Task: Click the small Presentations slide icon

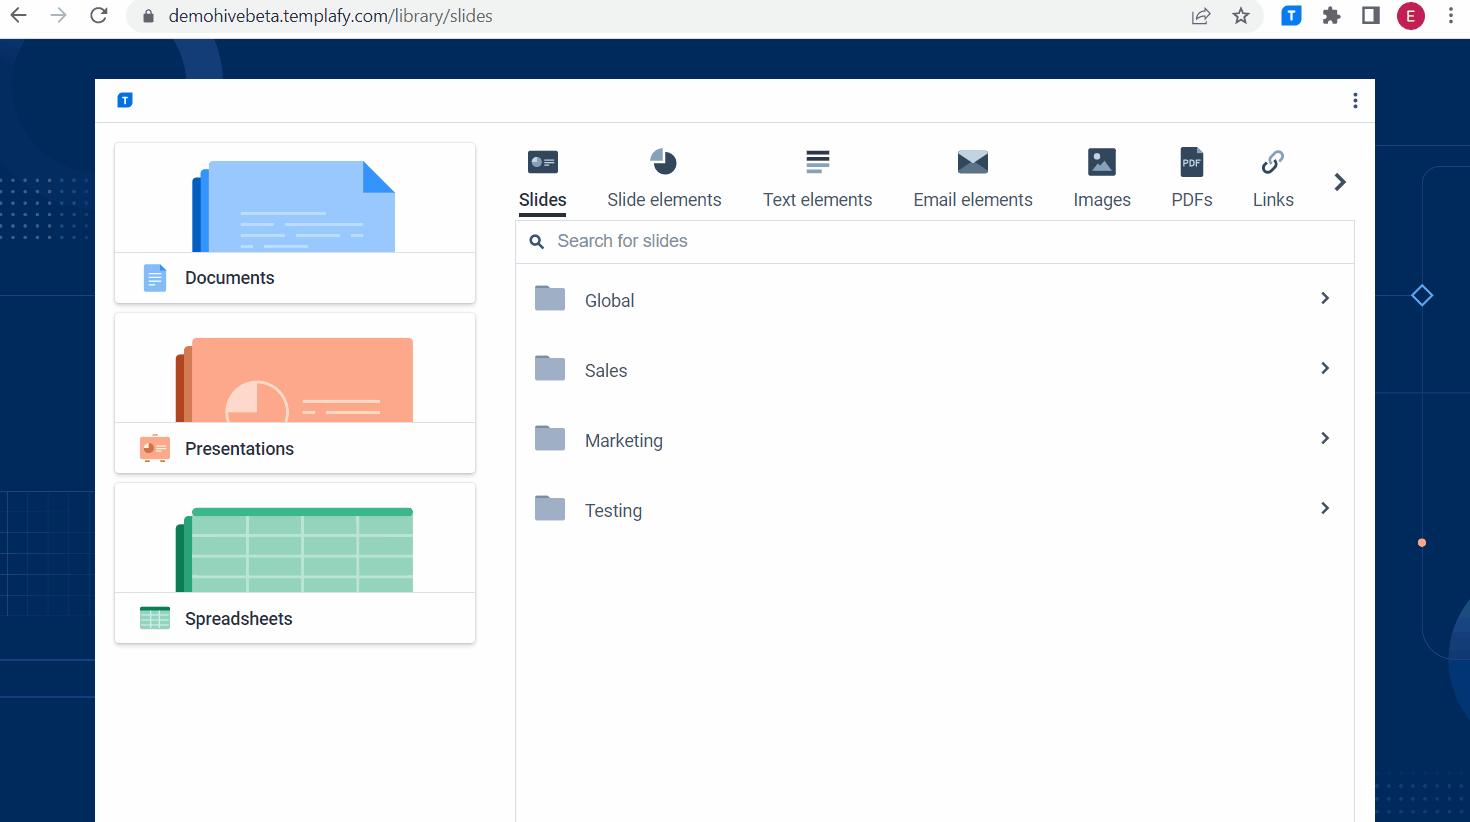Action: (155, 448)
